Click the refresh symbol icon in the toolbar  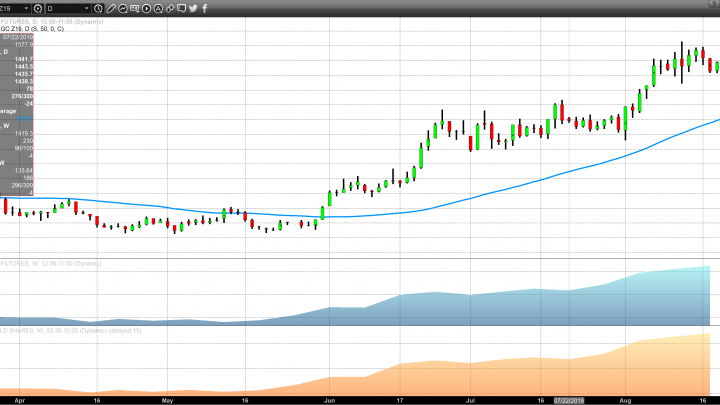(38, 8)
